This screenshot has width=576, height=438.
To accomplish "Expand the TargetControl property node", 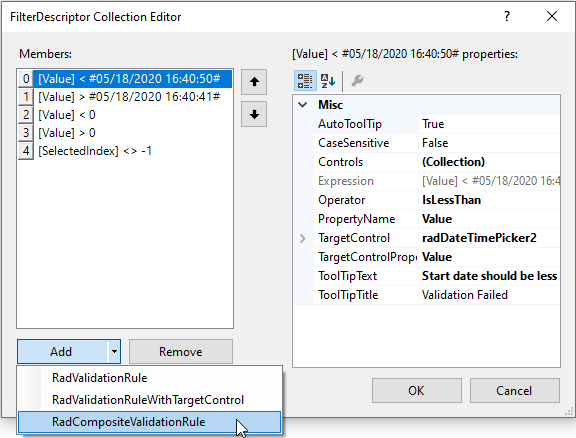I will pyautogui.click(x=303, y=238).
